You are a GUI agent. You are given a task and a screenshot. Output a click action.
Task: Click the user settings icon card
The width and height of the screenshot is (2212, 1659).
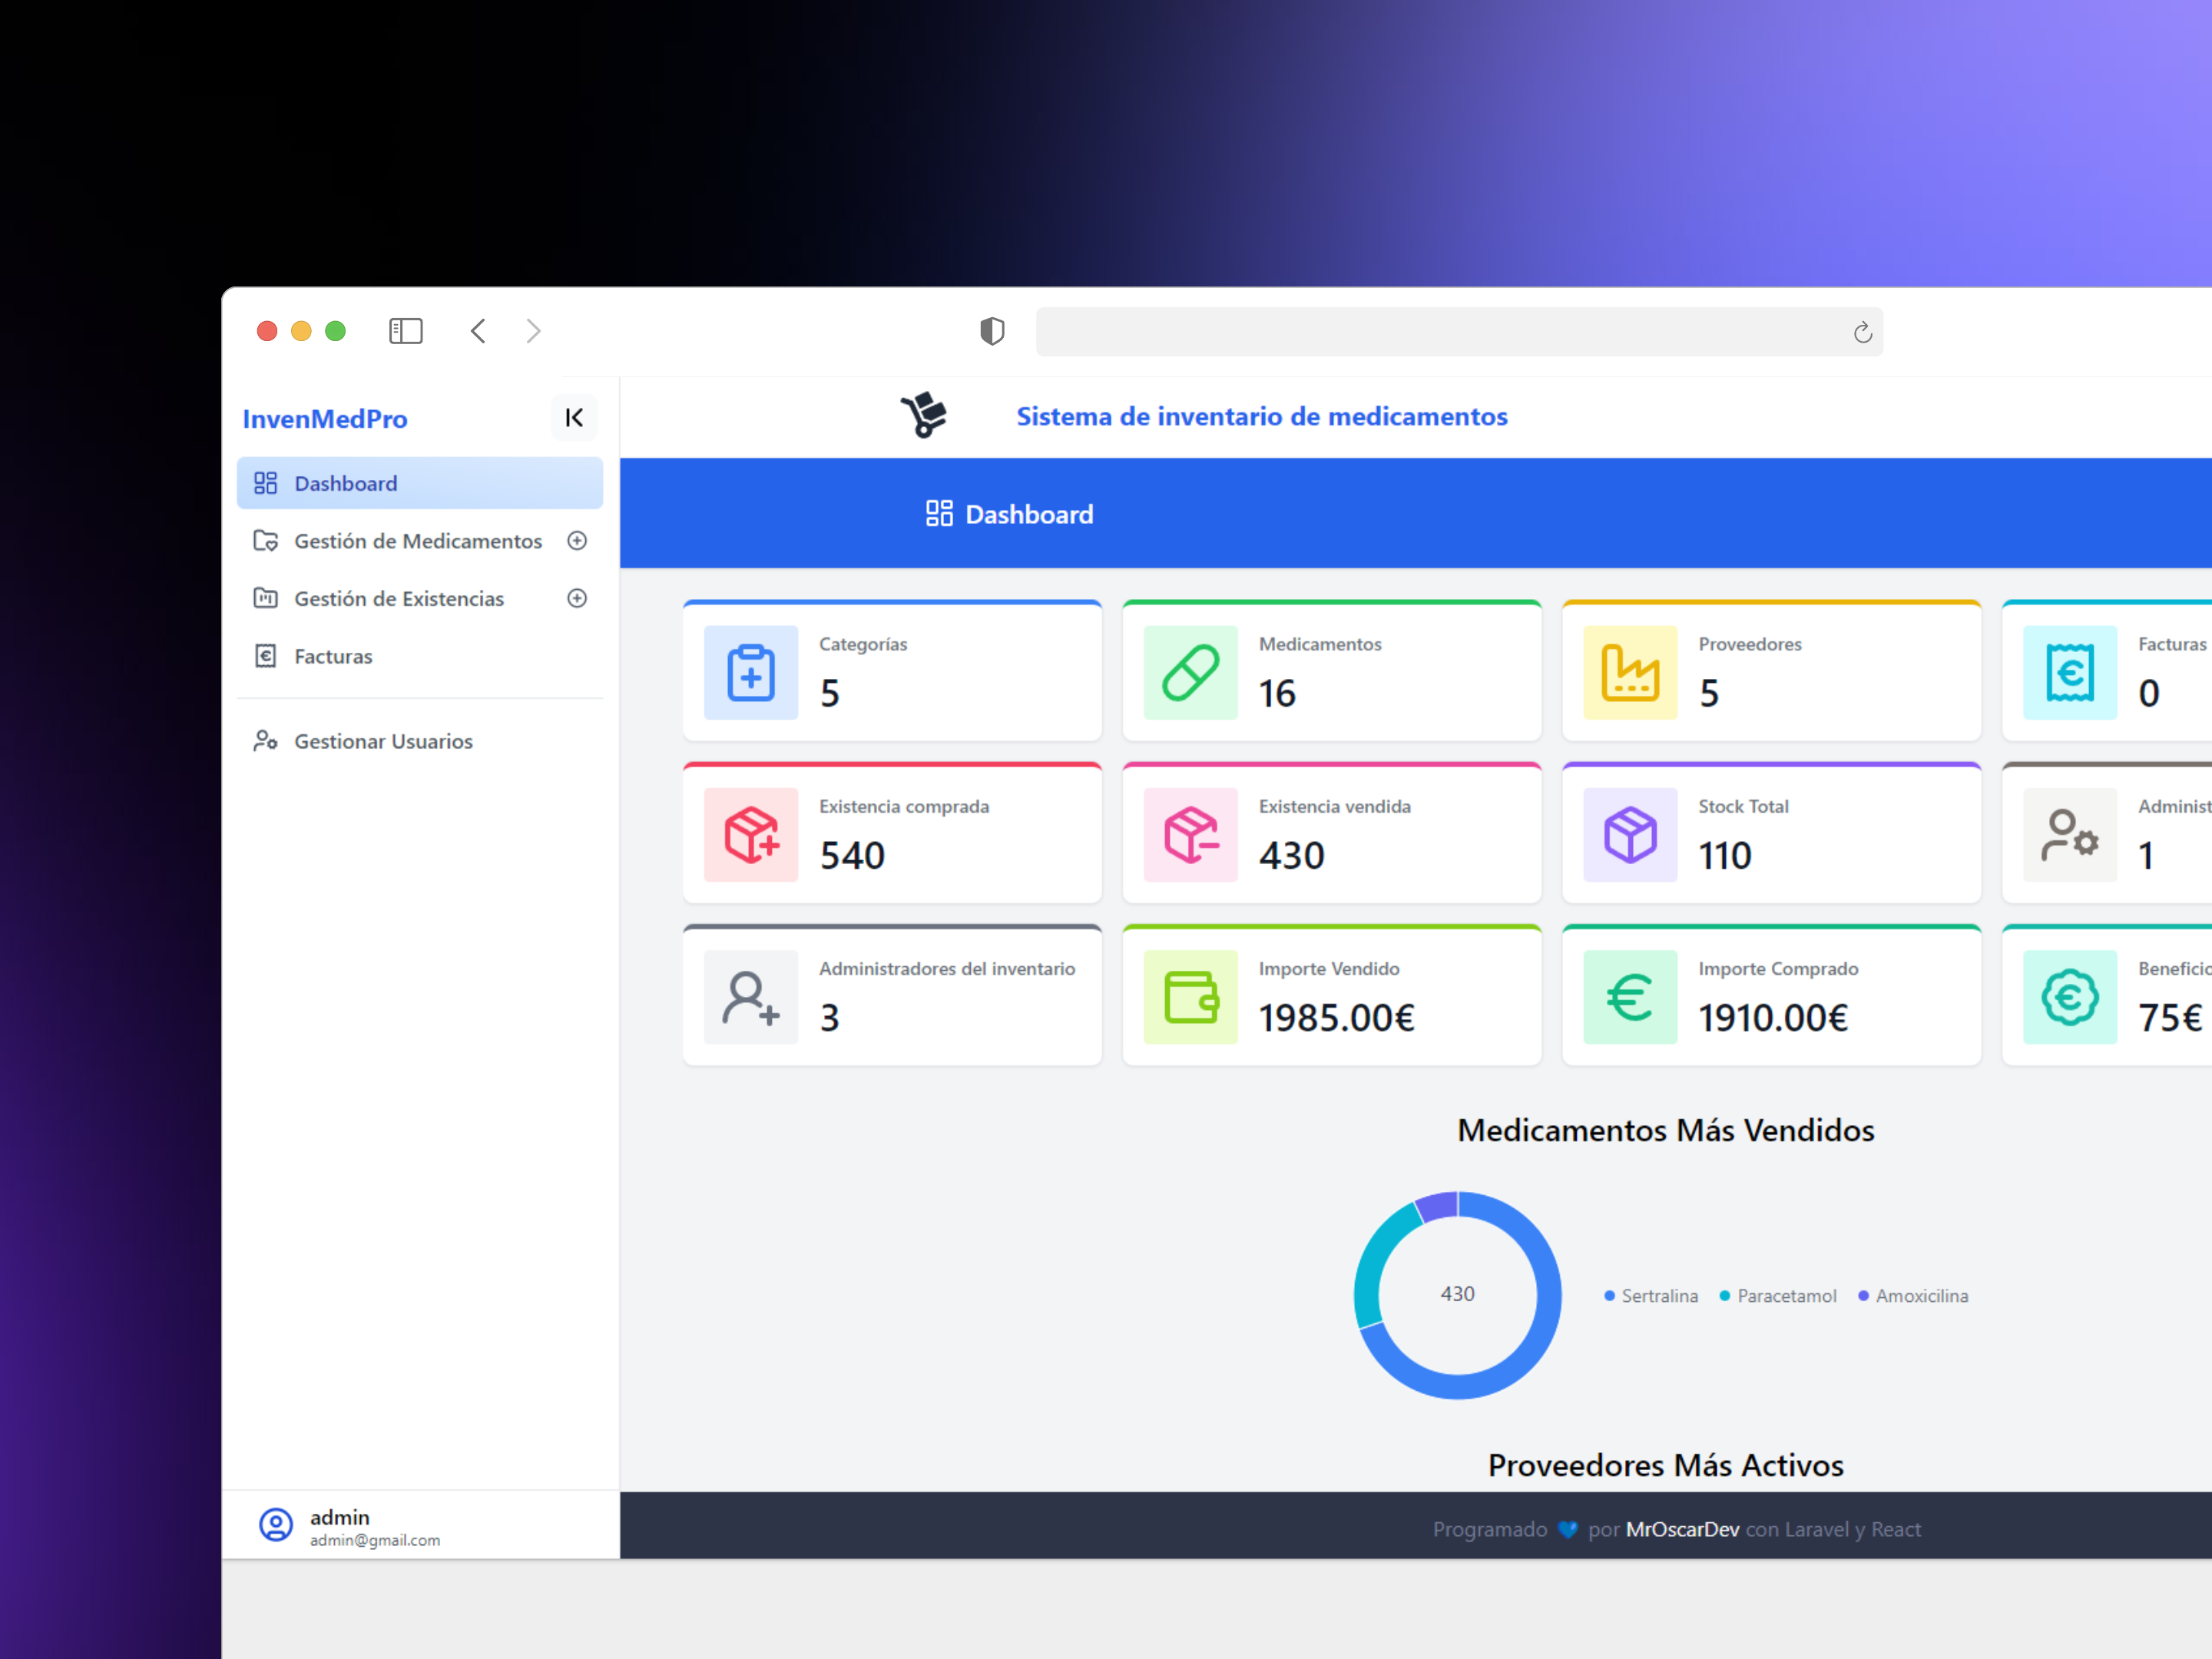(x=2070, y=835)
